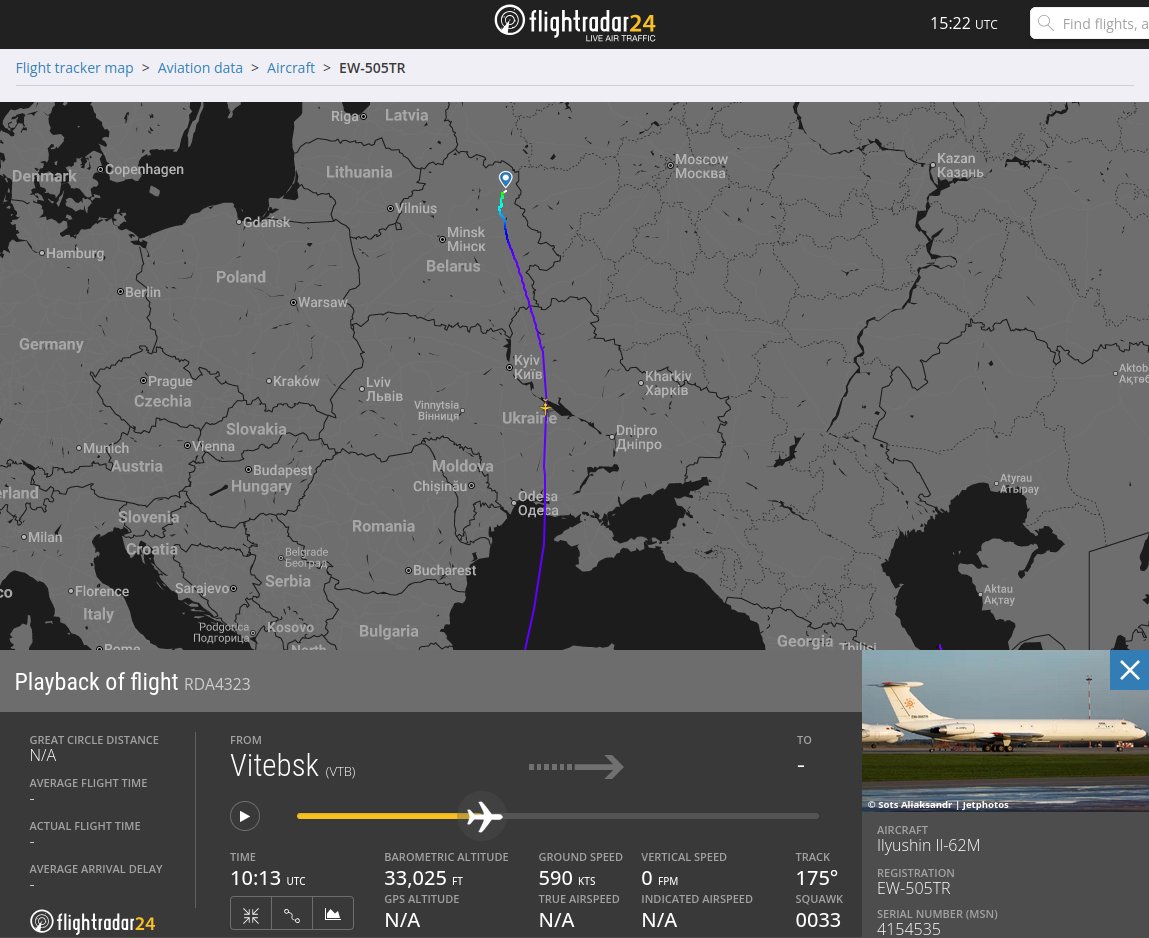The image size is (1149, 938).
Task: Click the search magnifier icon
Action: (1046, 23)
